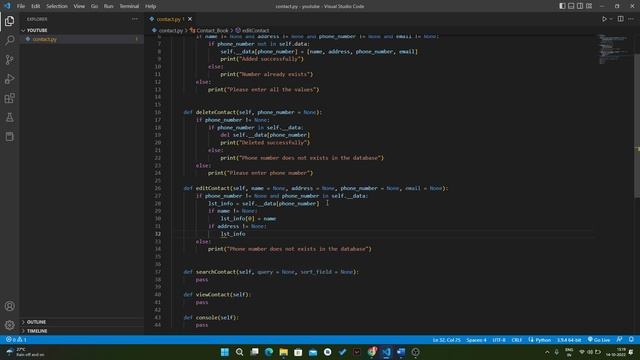Click the feedback icon in status bar
Viewport: 640px width, 360px height.
point(620,340)
